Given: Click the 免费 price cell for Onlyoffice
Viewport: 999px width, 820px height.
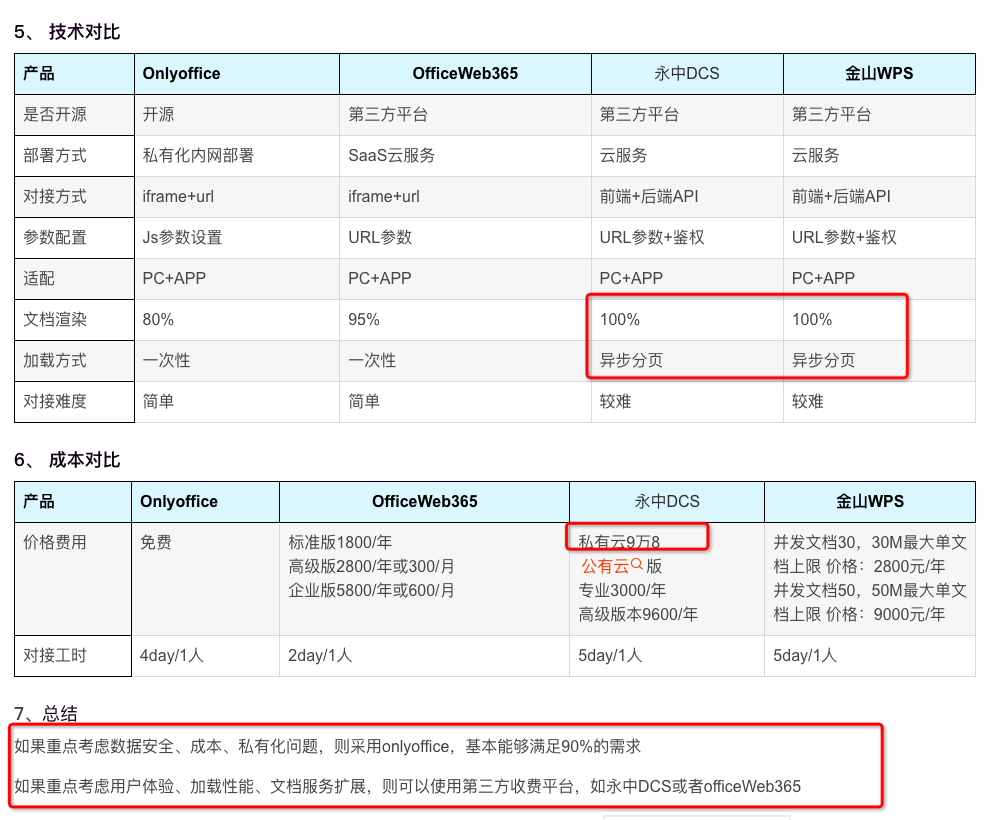Looking at the screenshot, I should 156,543.
